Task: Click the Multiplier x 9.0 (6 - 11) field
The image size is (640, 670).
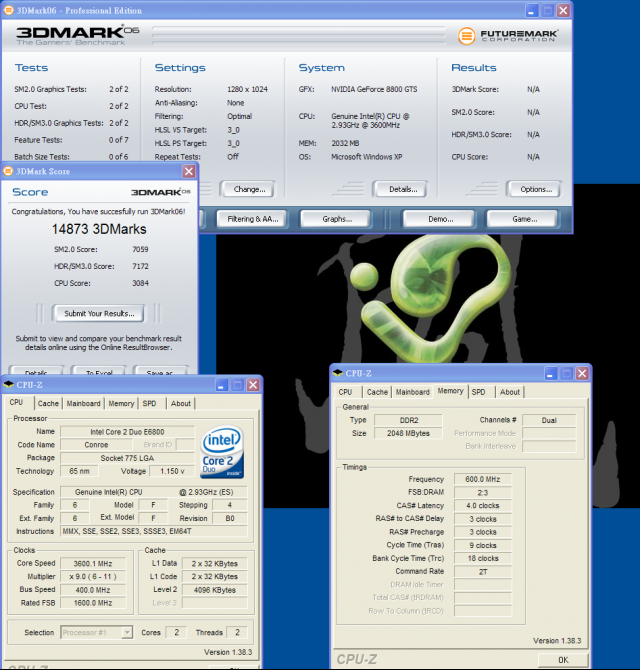Action: pos(93,577)
